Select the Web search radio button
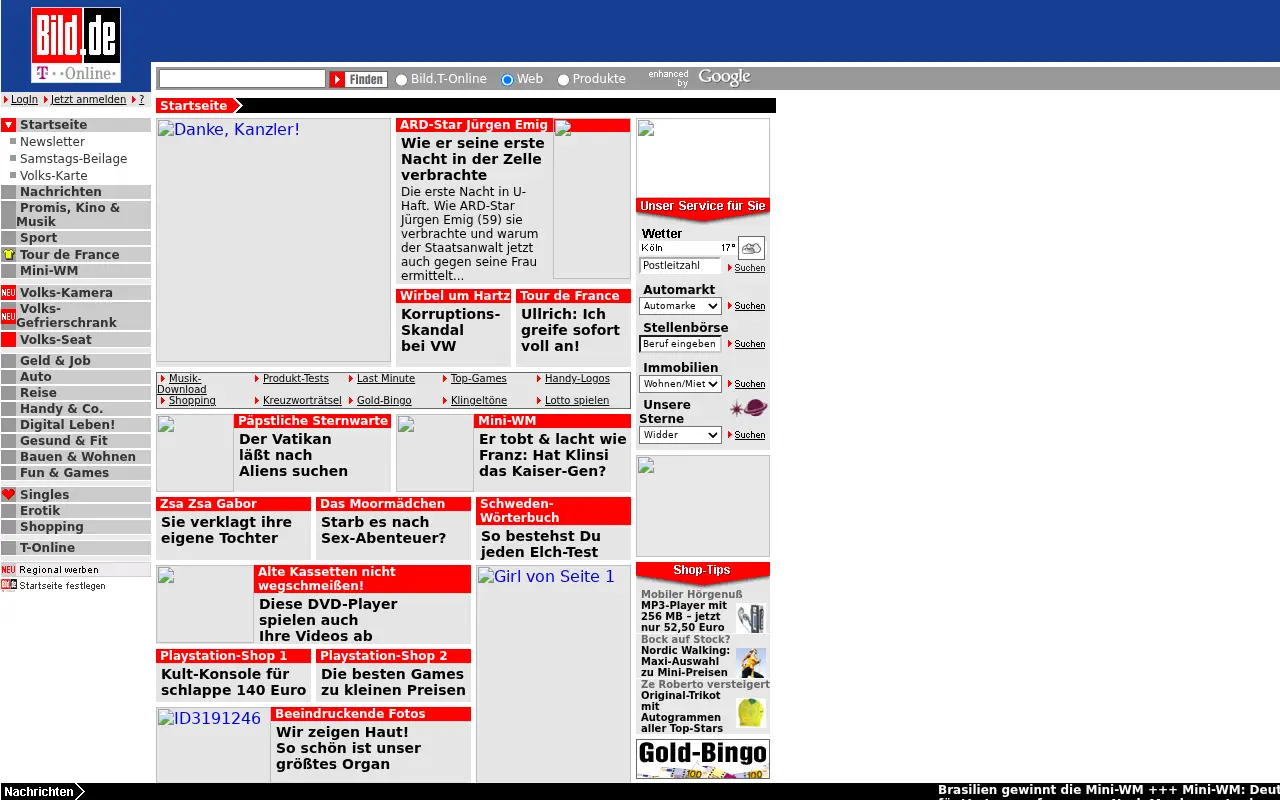1280x800 pixels. point(507,80)
